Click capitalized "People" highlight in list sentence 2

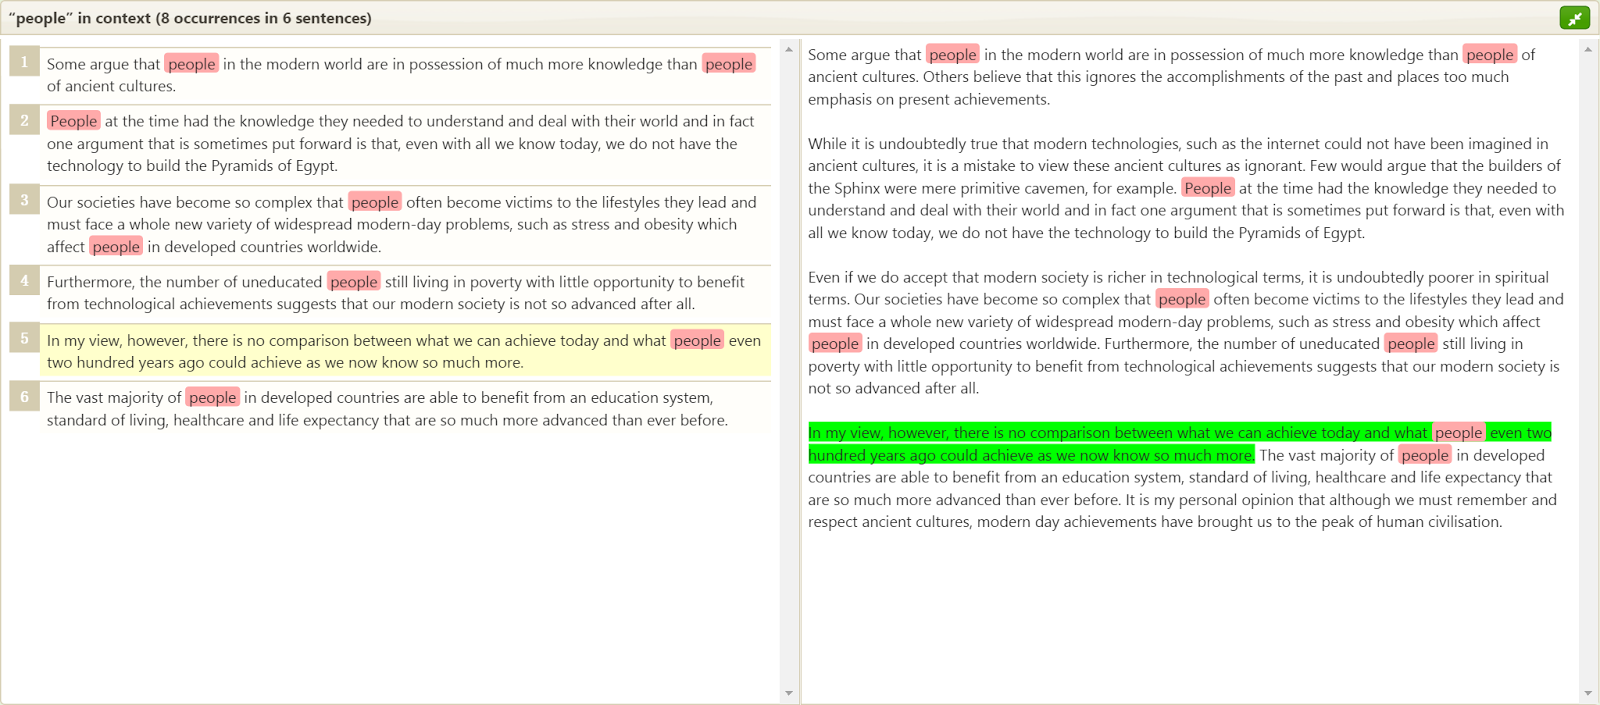(x=74, y=121)
